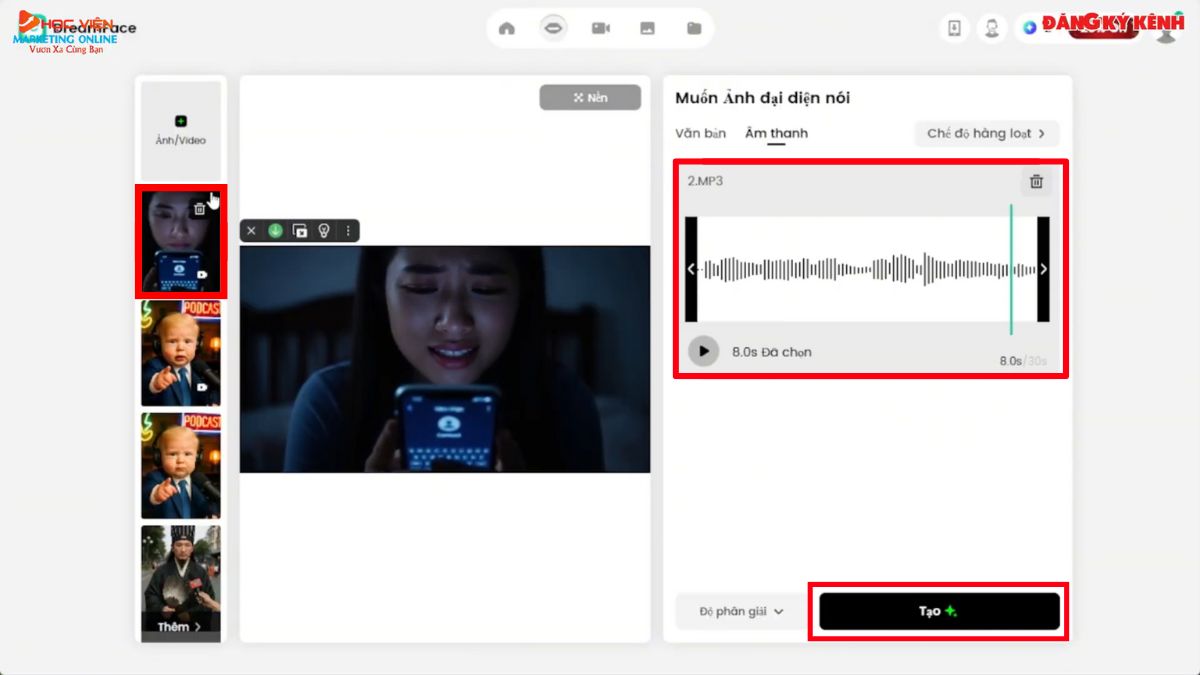Delete the 2.MP3 audio using the trash icon
The width and height of the screenshot is (1200, 675).
1036,182
